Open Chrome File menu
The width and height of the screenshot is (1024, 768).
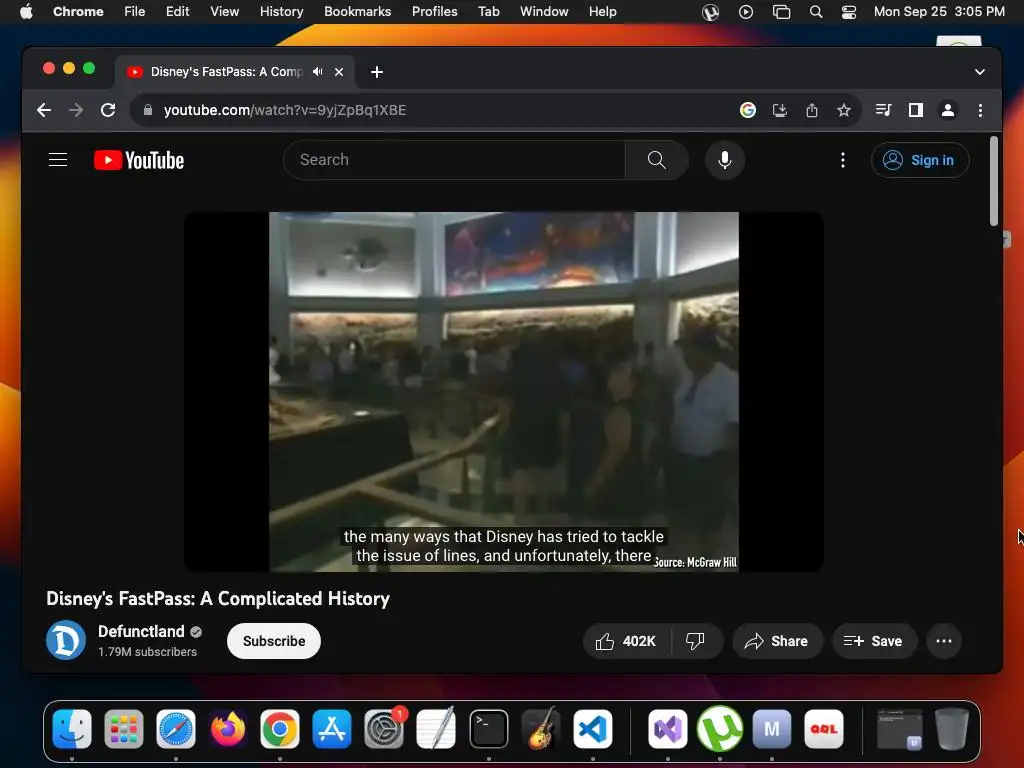[x=135, y=12]
